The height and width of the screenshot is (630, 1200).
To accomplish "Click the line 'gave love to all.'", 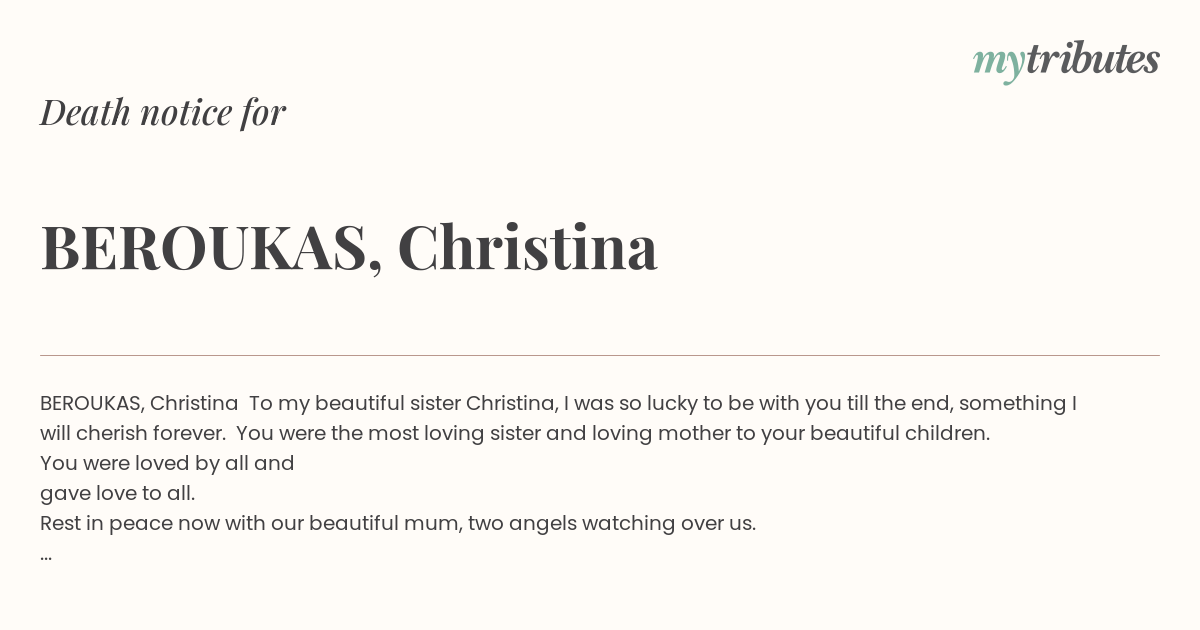I will click(118, 493).
